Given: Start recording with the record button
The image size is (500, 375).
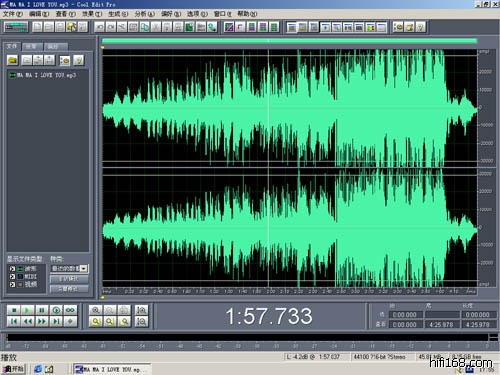Looking at the screenshot, I should coord(70,321).
